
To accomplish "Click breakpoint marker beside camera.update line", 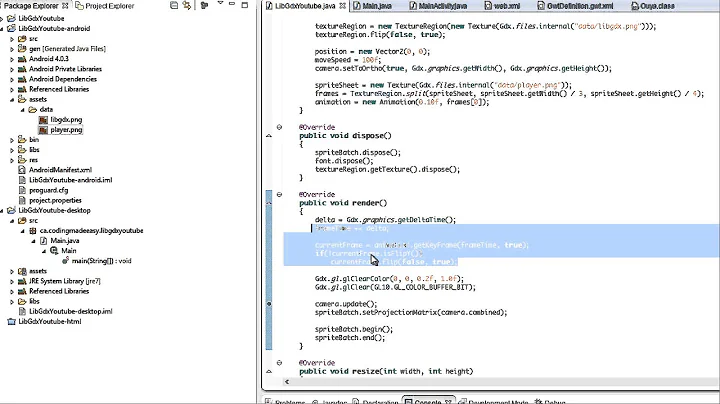I will [269, 304].
